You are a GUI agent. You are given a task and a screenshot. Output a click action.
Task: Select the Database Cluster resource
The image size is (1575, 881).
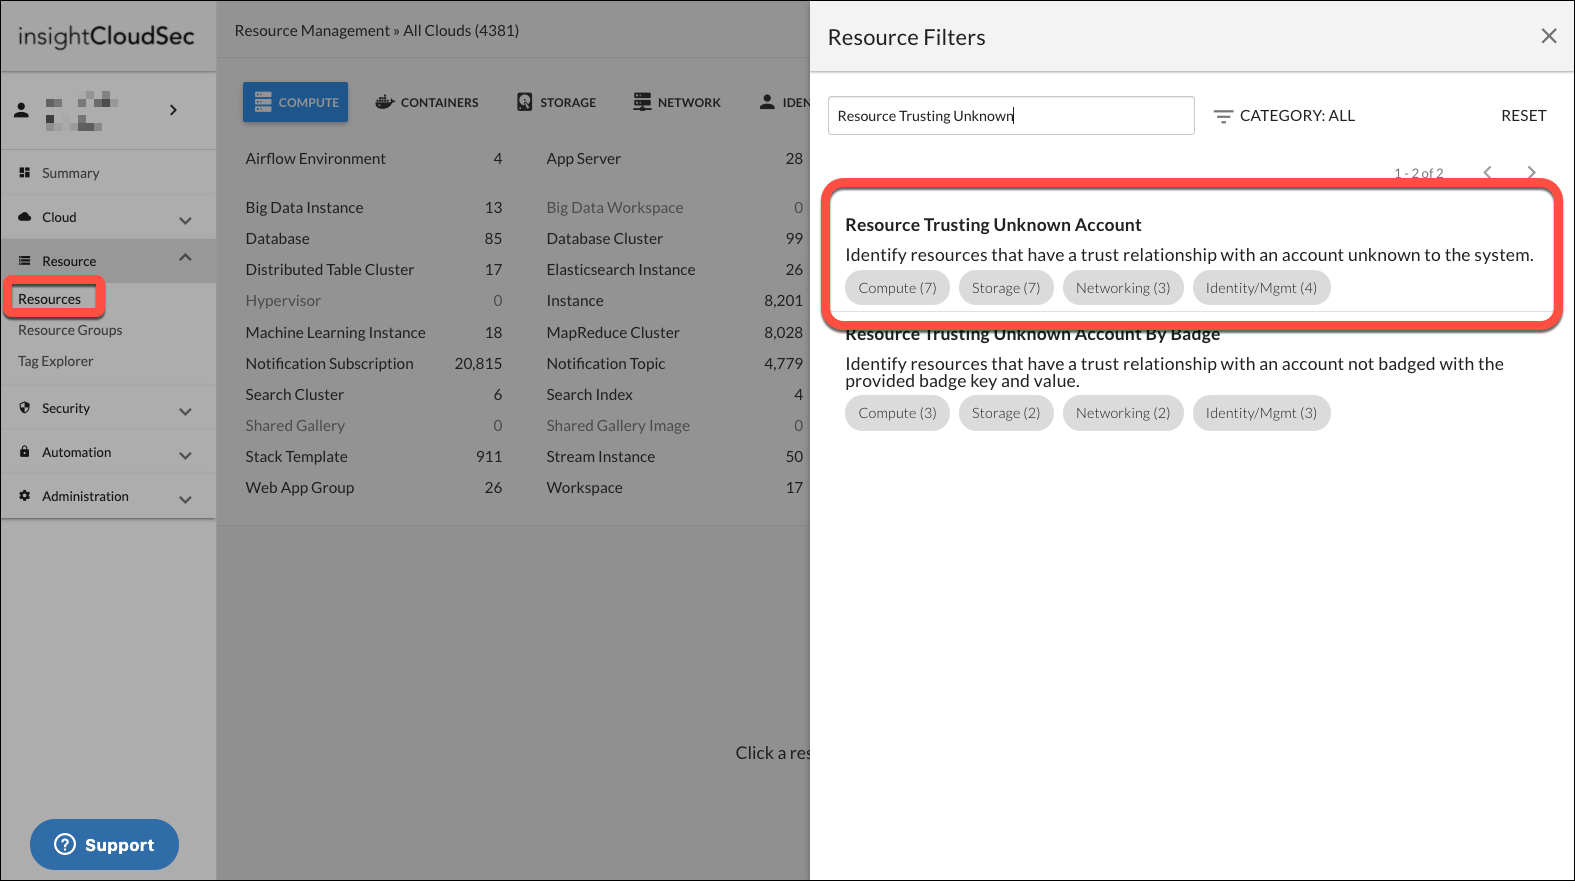[675, 238]
